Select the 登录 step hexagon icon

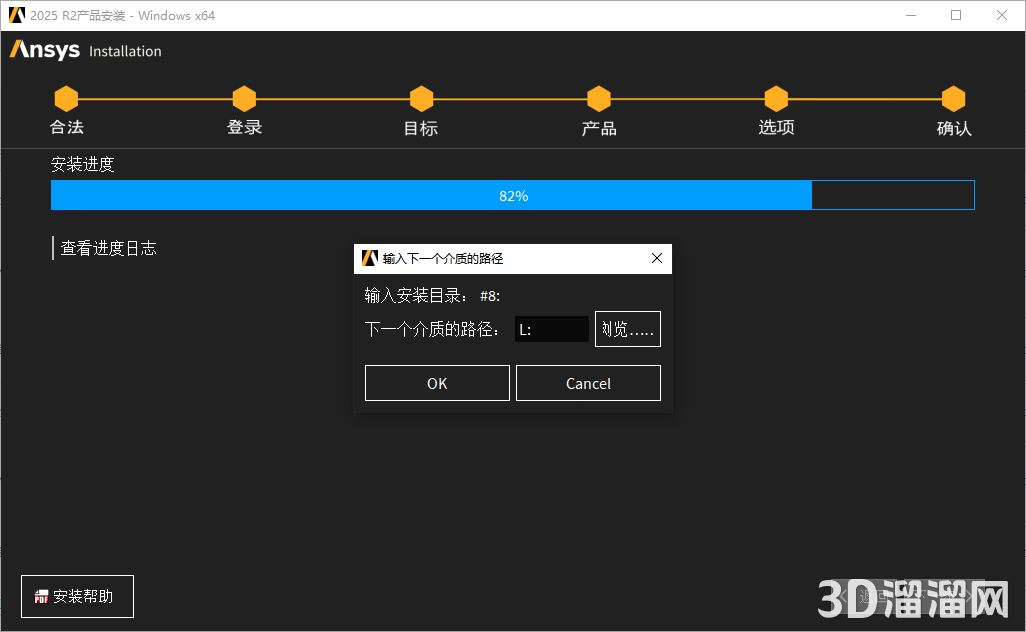coord(244,98)
